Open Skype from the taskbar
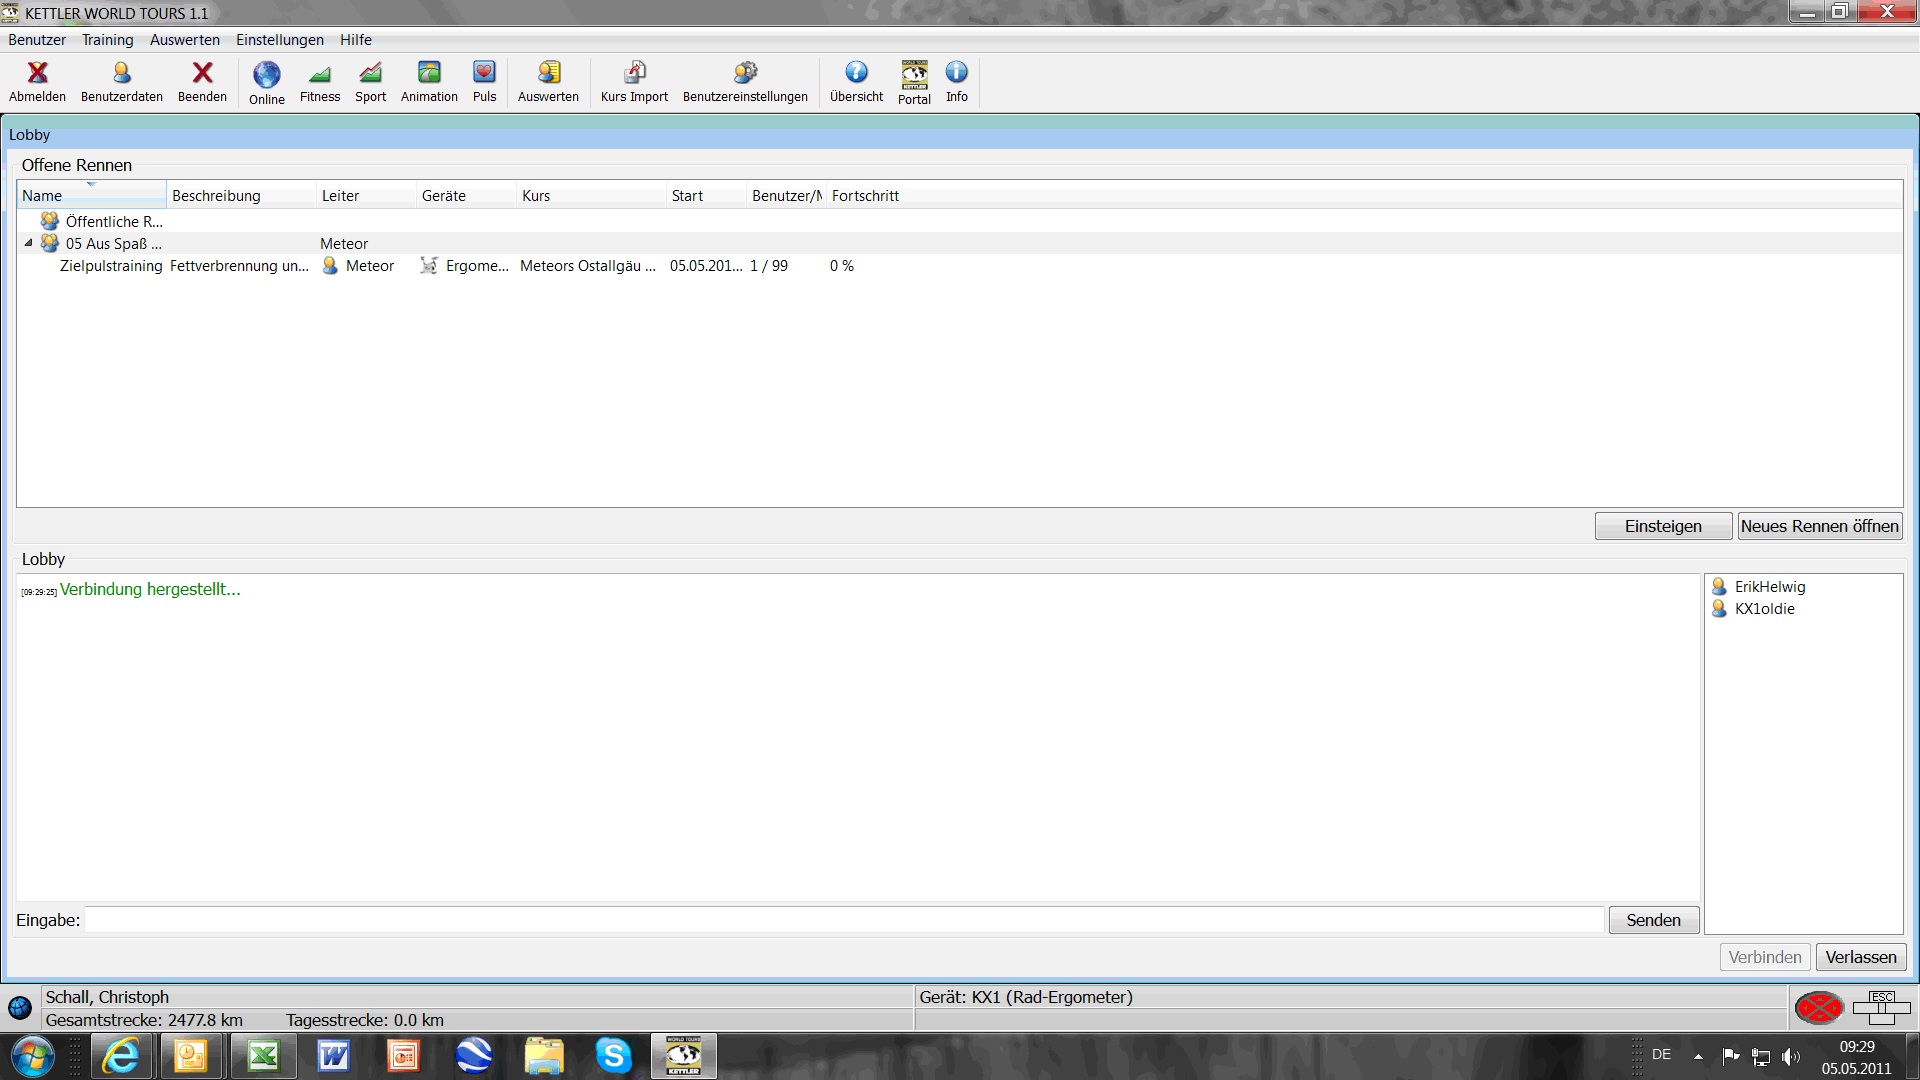Image resolution: width=1920 pixels, height=1080 pixels. point(613,1056)
